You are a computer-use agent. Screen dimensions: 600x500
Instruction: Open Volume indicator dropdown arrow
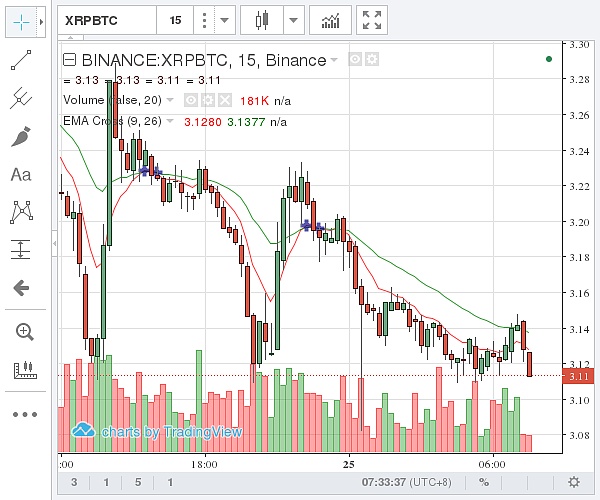point(170,100)
